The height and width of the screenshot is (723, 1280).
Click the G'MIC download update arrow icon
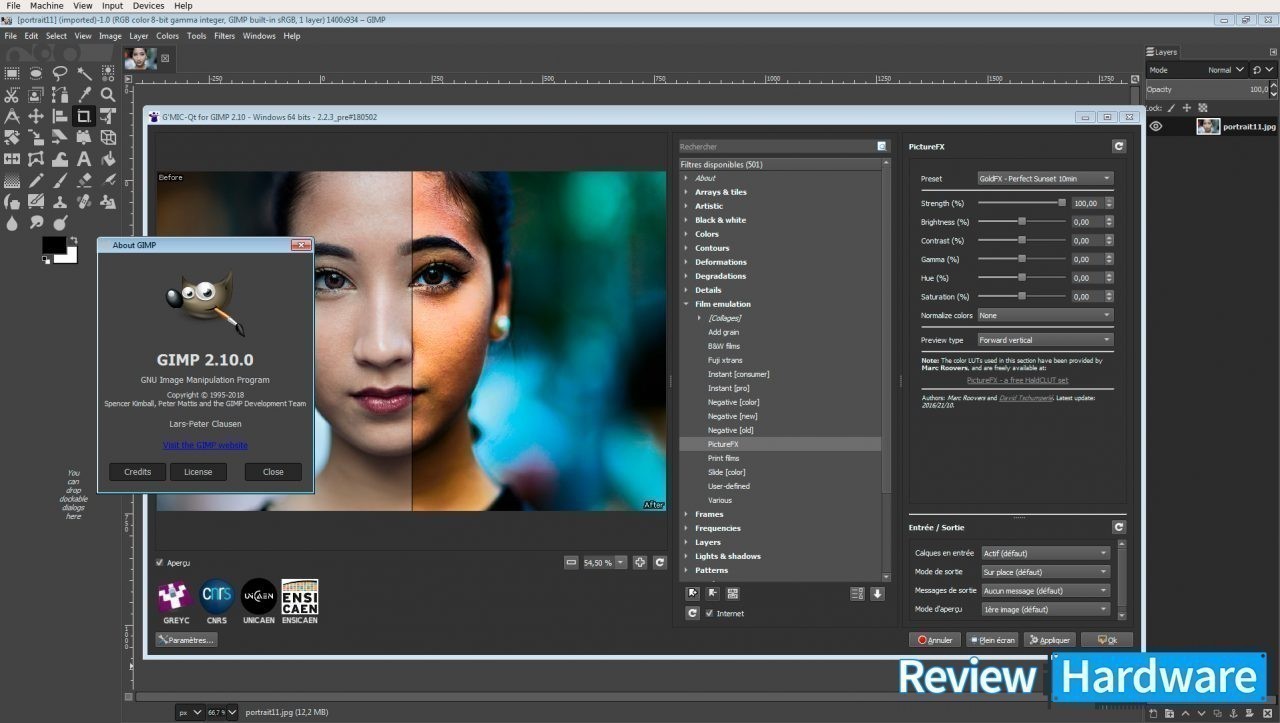click(x=877, y=593)
